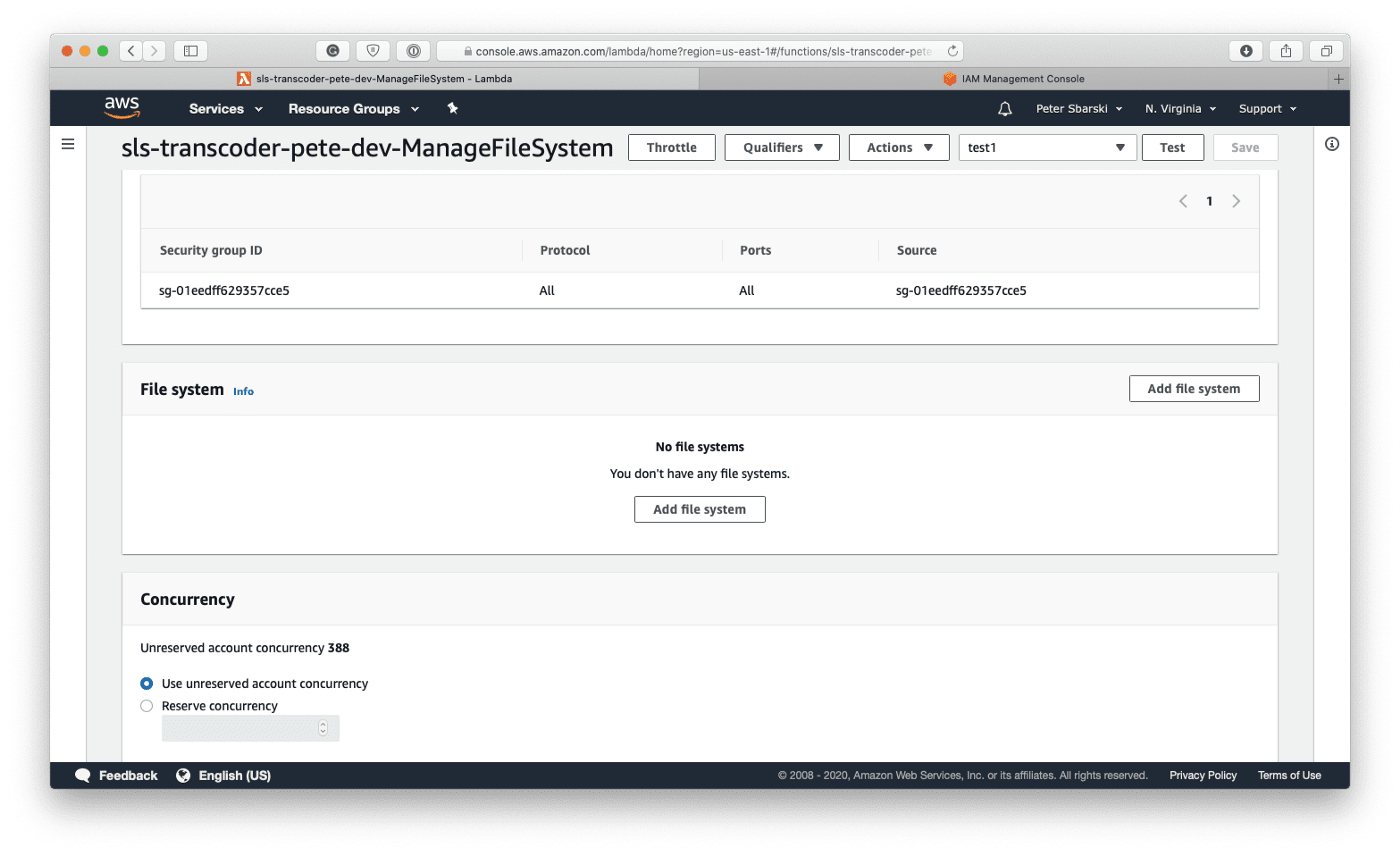Go forward with Safari forward arrow
1400x855 pixels.
coord(155,50)
